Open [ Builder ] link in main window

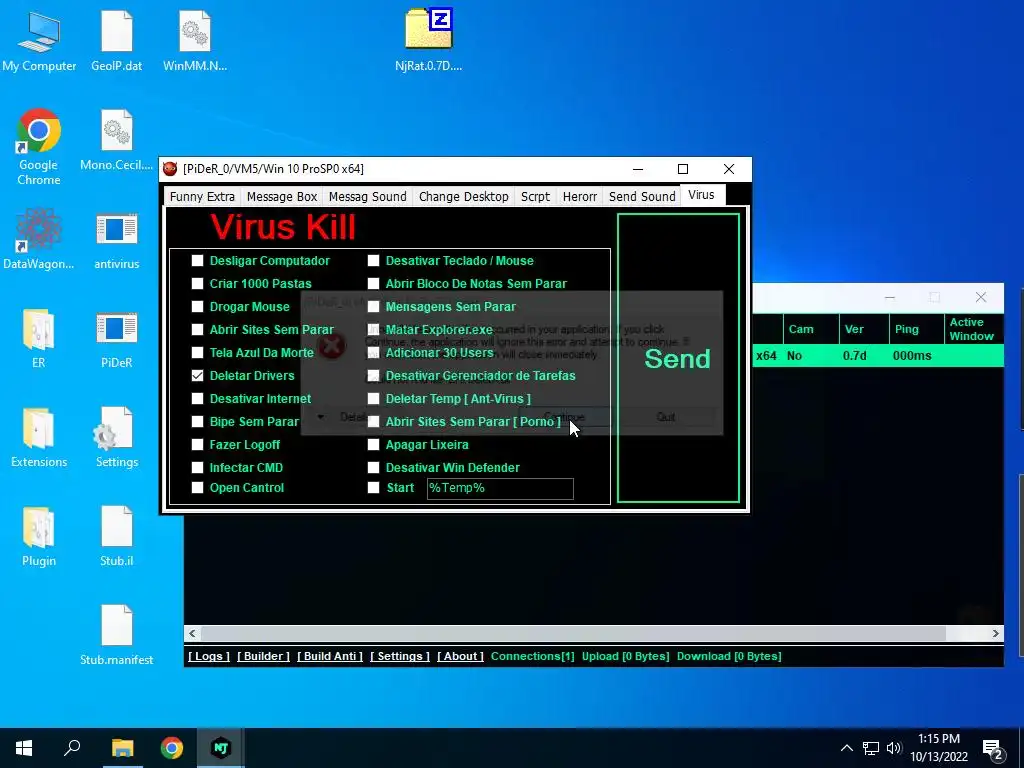point(263,656)
